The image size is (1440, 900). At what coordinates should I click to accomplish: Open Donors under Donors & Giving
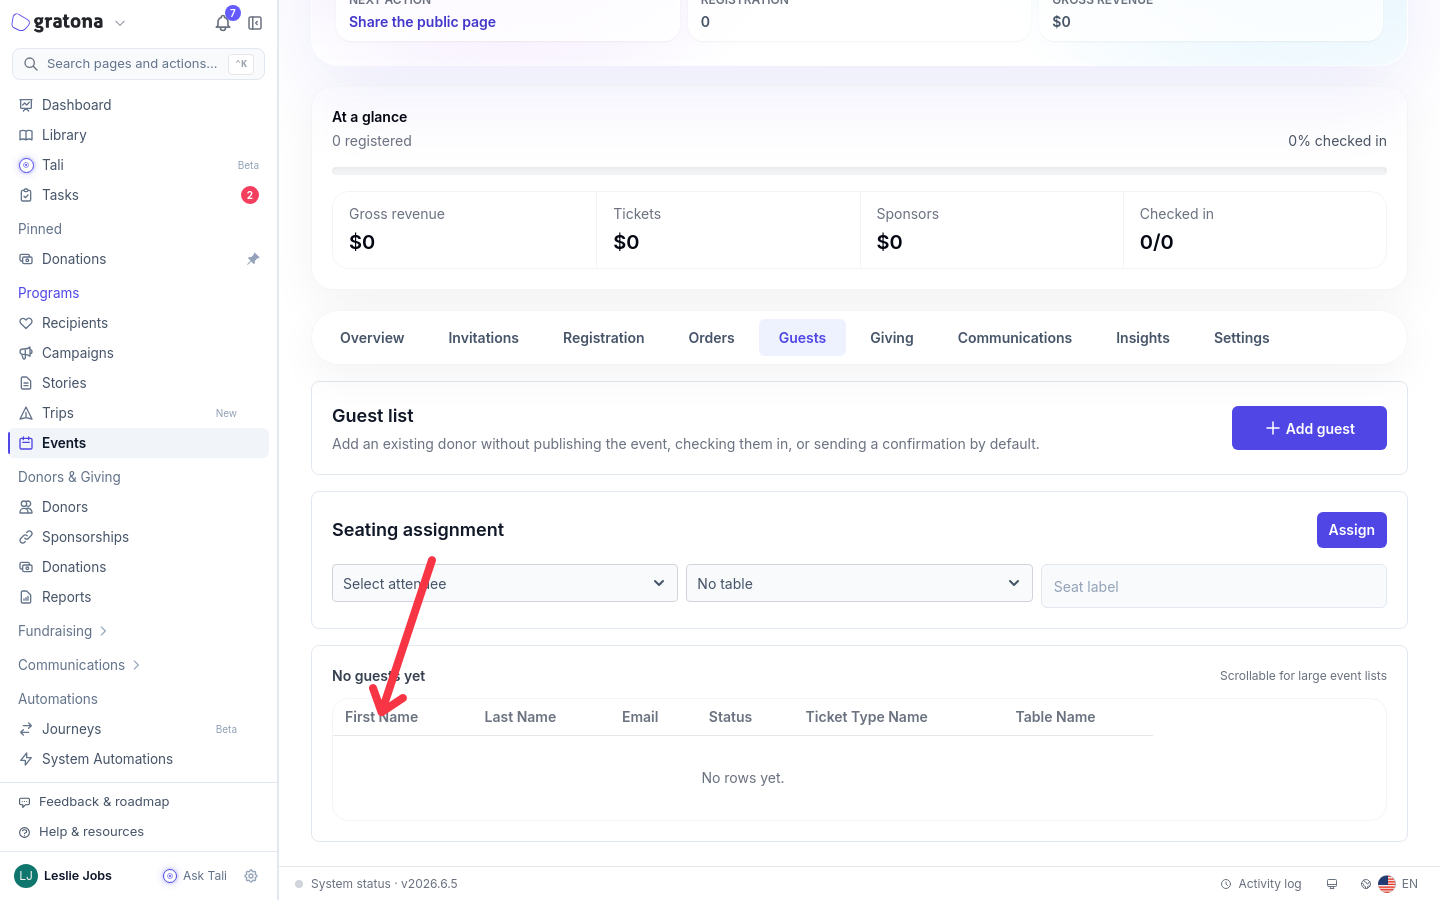click(138, 507)
